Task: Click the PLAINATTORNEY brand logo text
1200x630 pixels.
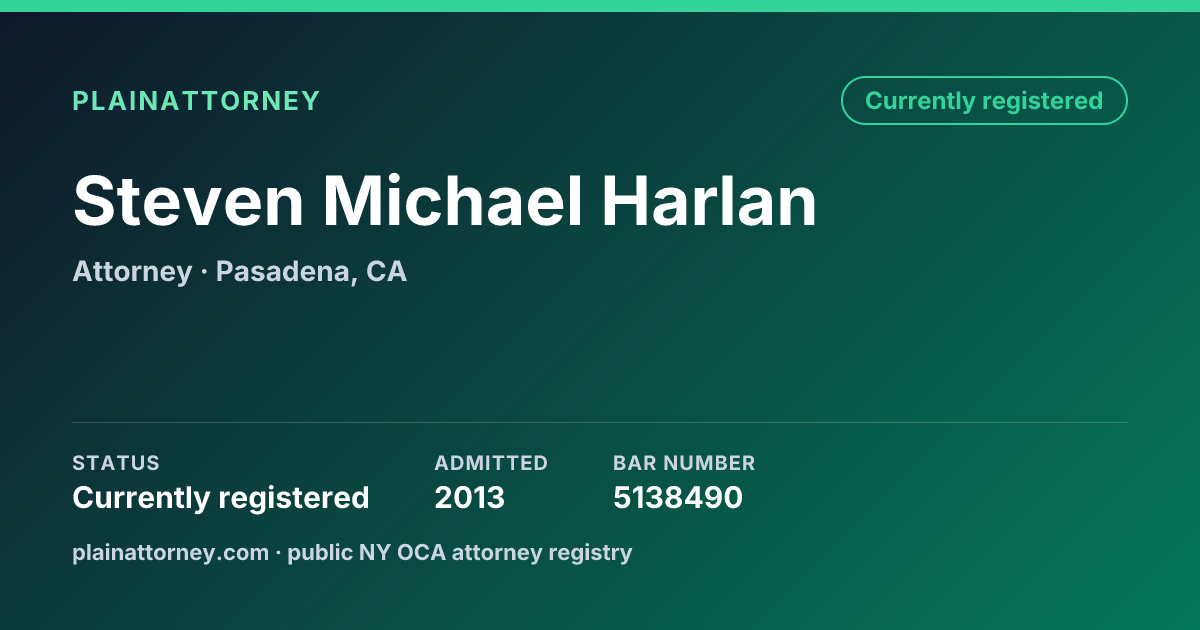Action: pos(196,101)
